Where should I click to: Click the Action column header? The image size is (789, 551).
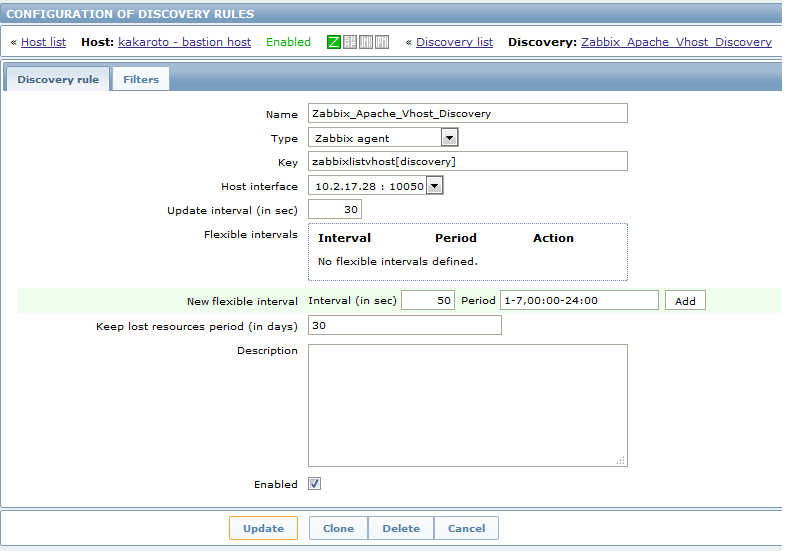pyautogui.click(x=554, y=238)
